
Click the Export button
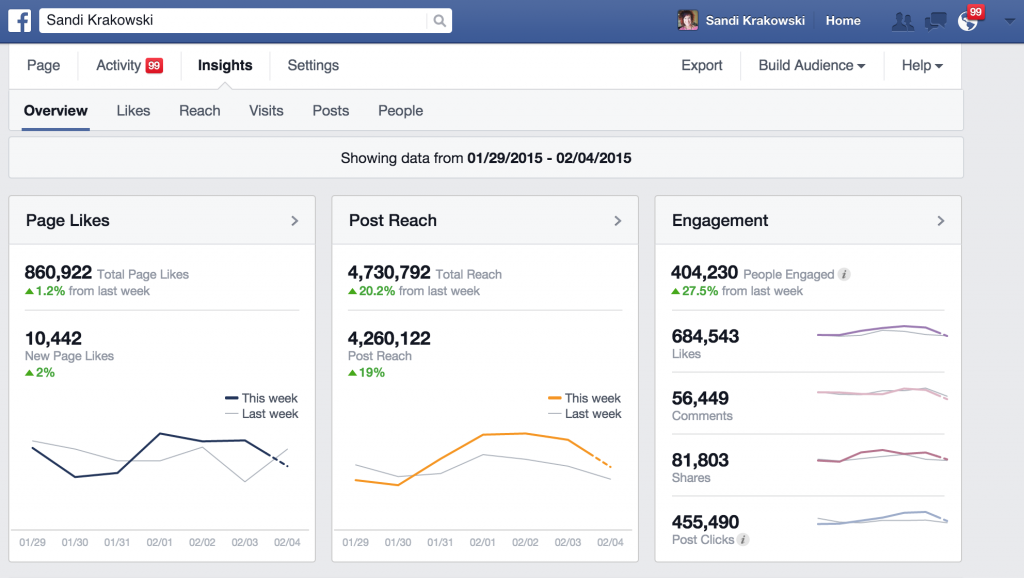[x=701, y=66]
